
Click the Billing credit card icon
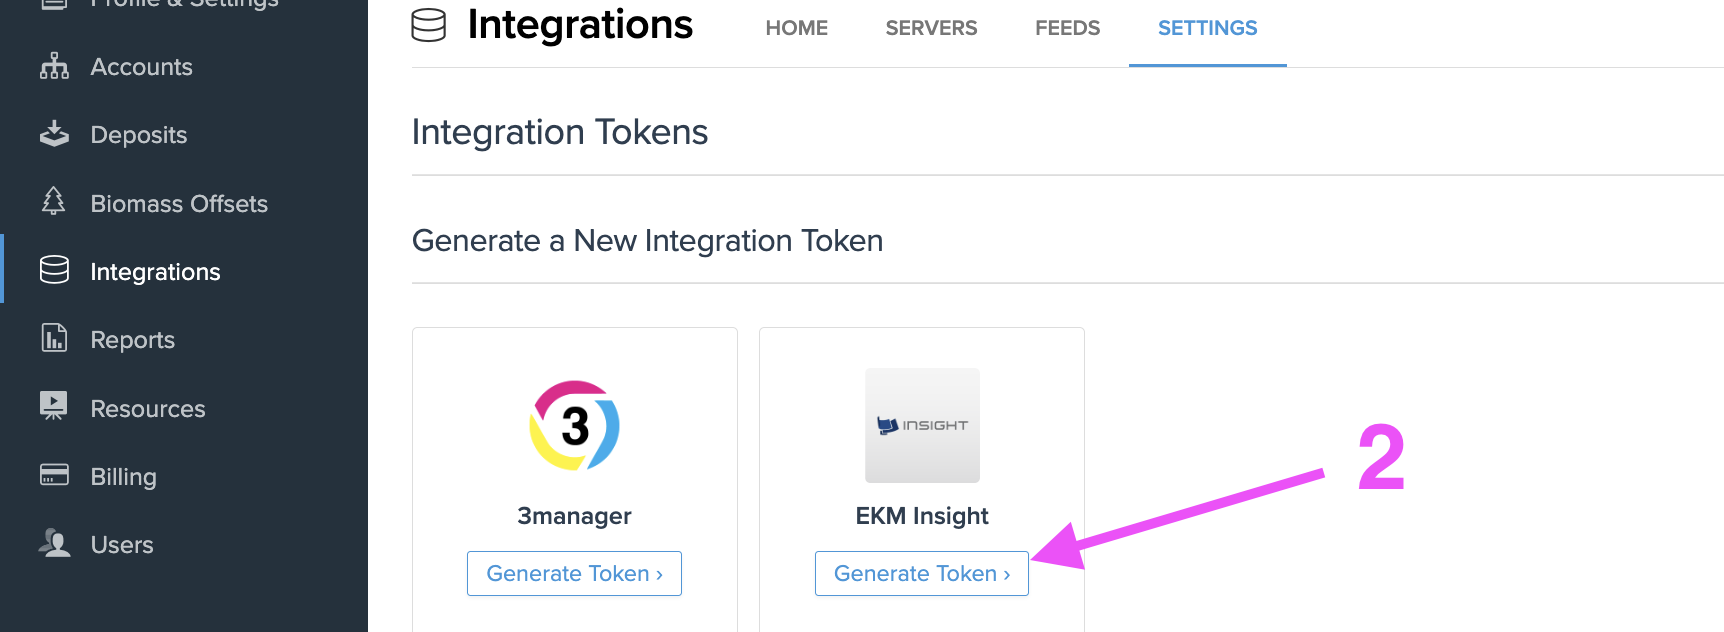tap(54, 475)
